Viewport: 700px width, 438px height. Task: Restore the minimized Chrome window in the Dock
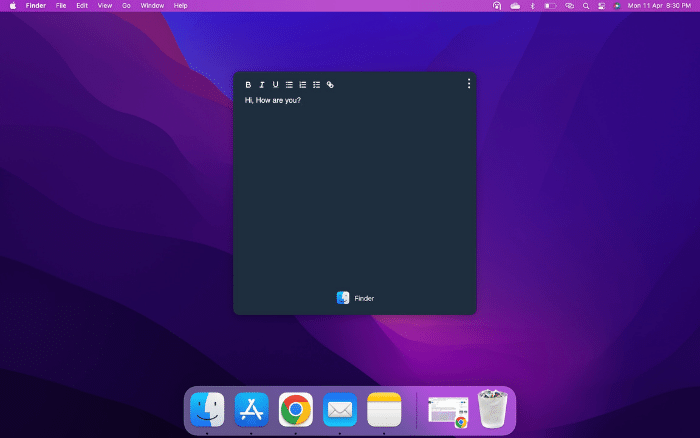[448, 411]
